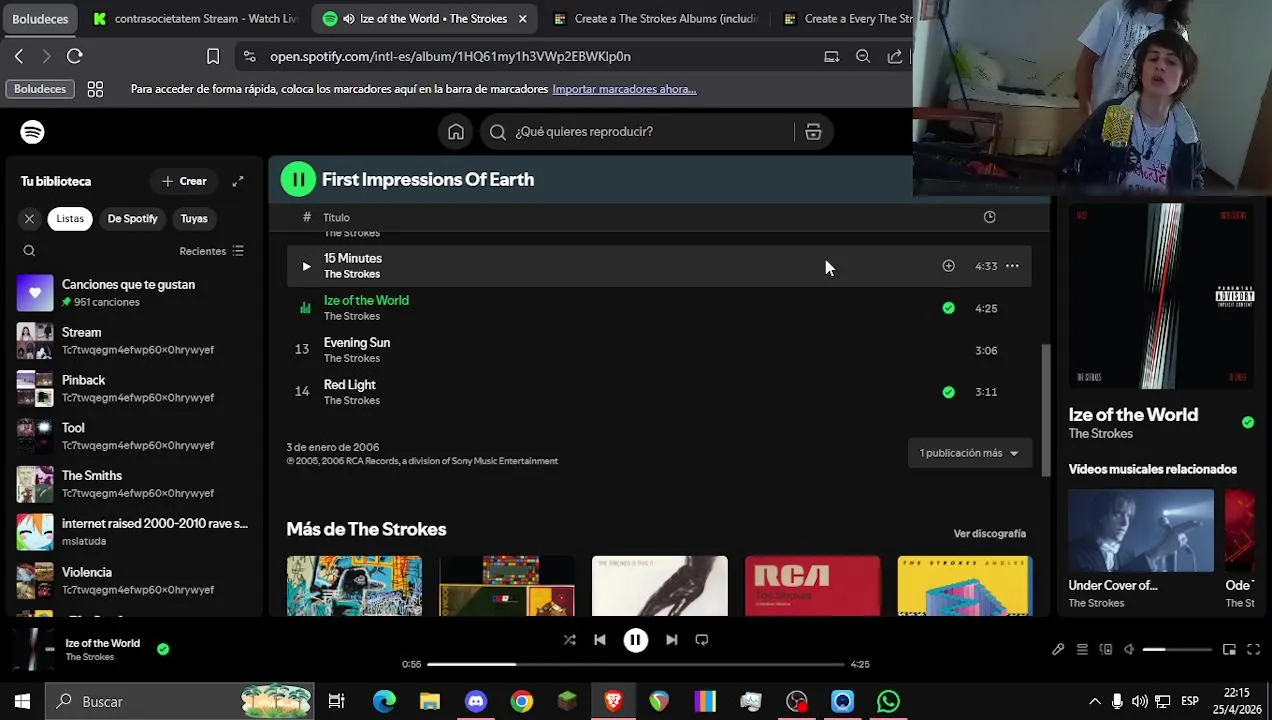
Task: Open the Boludeces bookmark folder
Action: click(x=40, y=89)
